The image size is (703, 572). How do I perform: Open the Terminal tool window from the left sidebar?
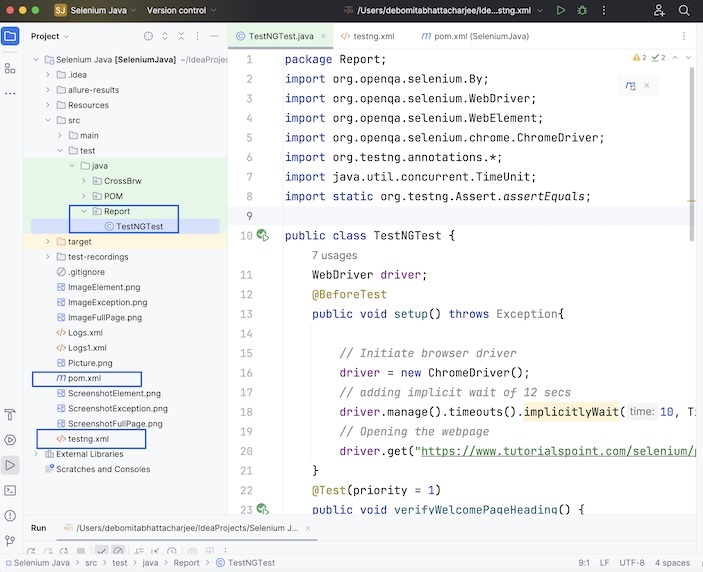tap(10, 490)
